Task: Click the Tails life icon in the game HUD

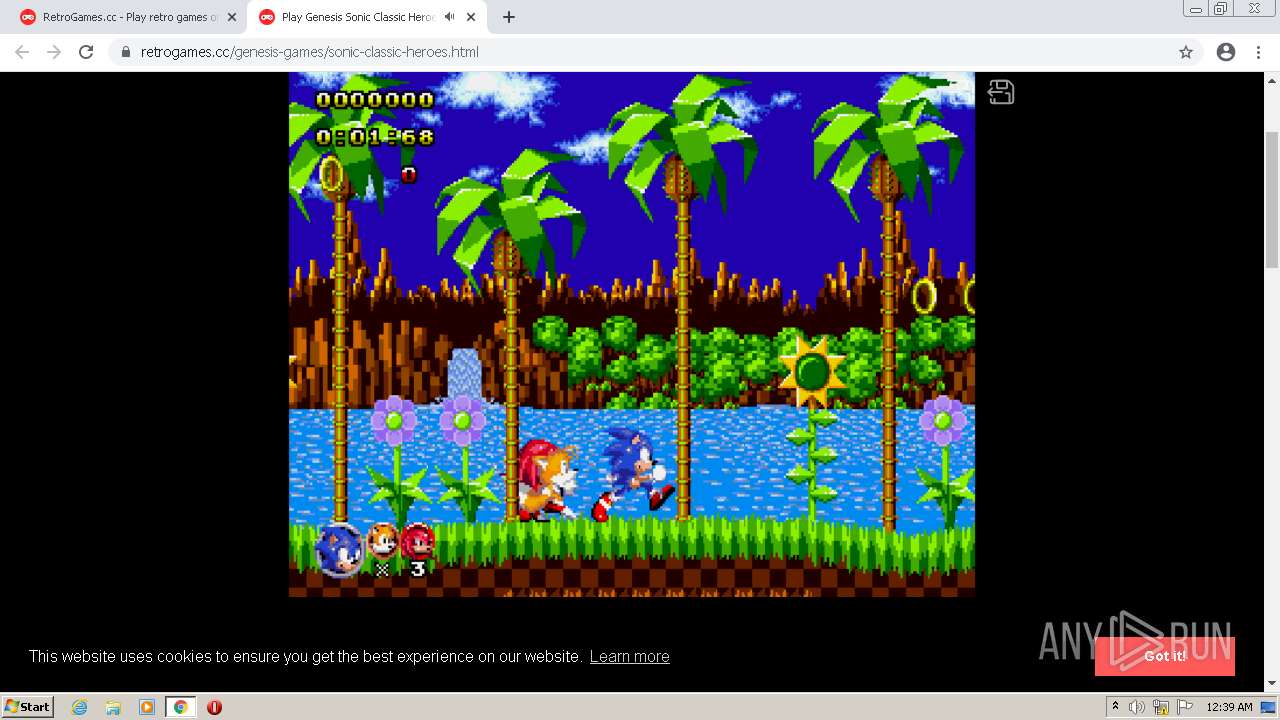Action: pos(382,541)
